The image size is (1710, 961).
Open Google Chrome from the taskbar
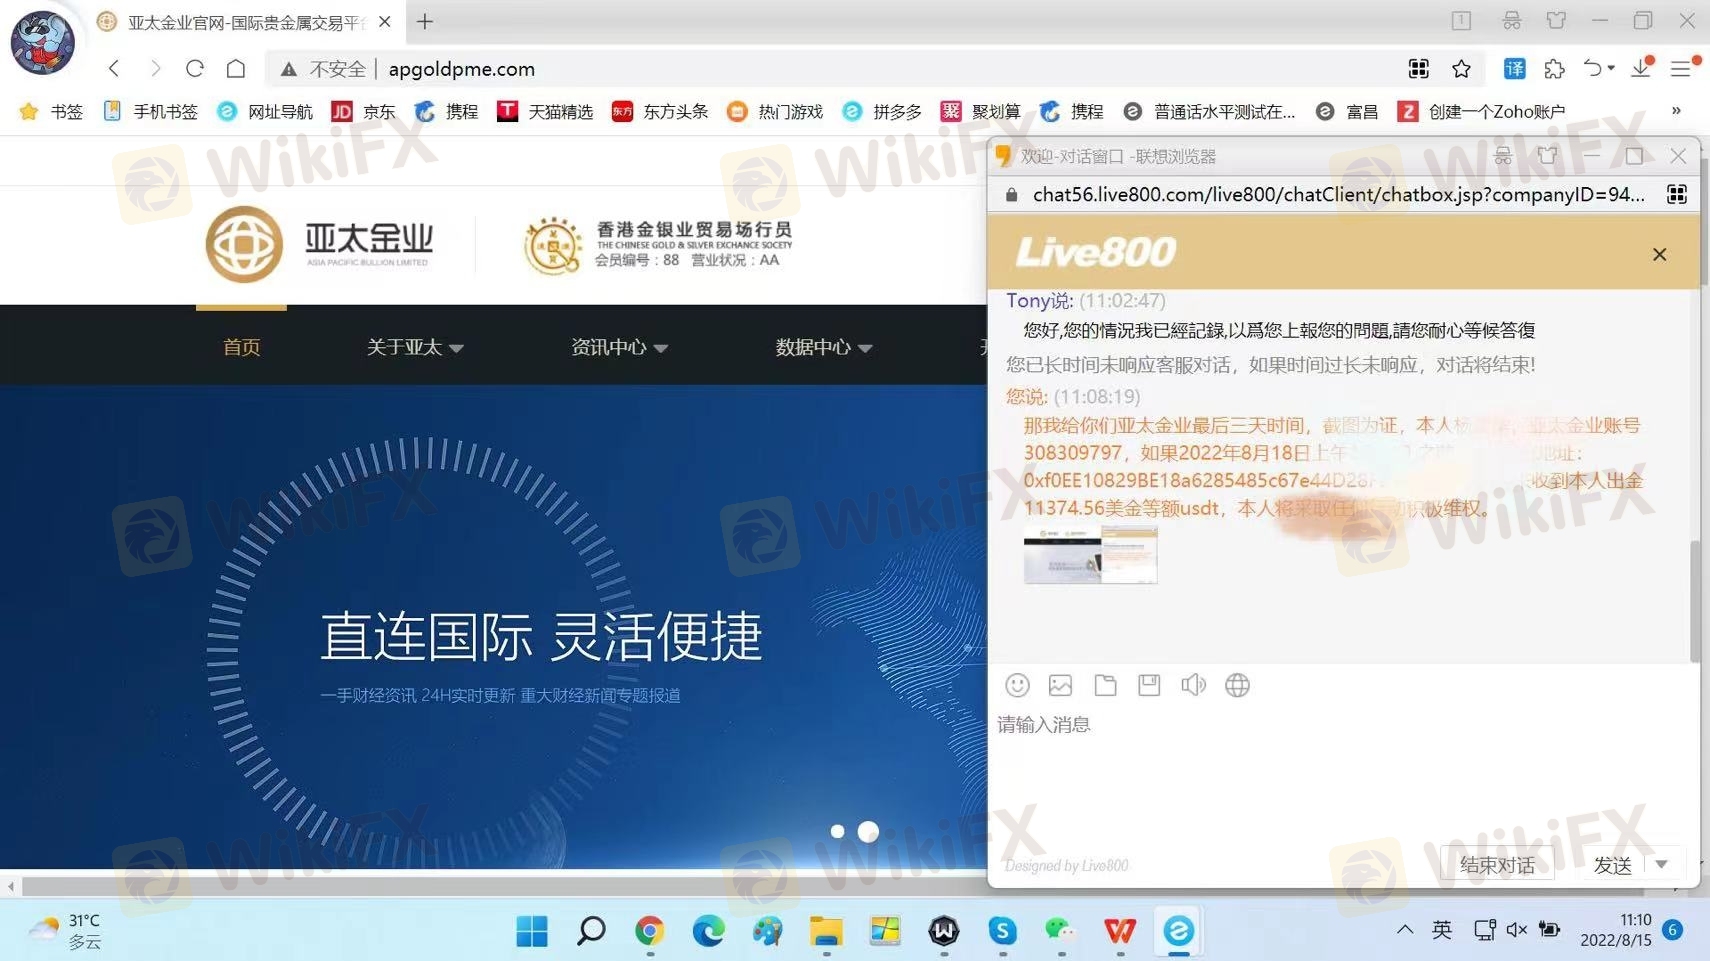[650, 931]
